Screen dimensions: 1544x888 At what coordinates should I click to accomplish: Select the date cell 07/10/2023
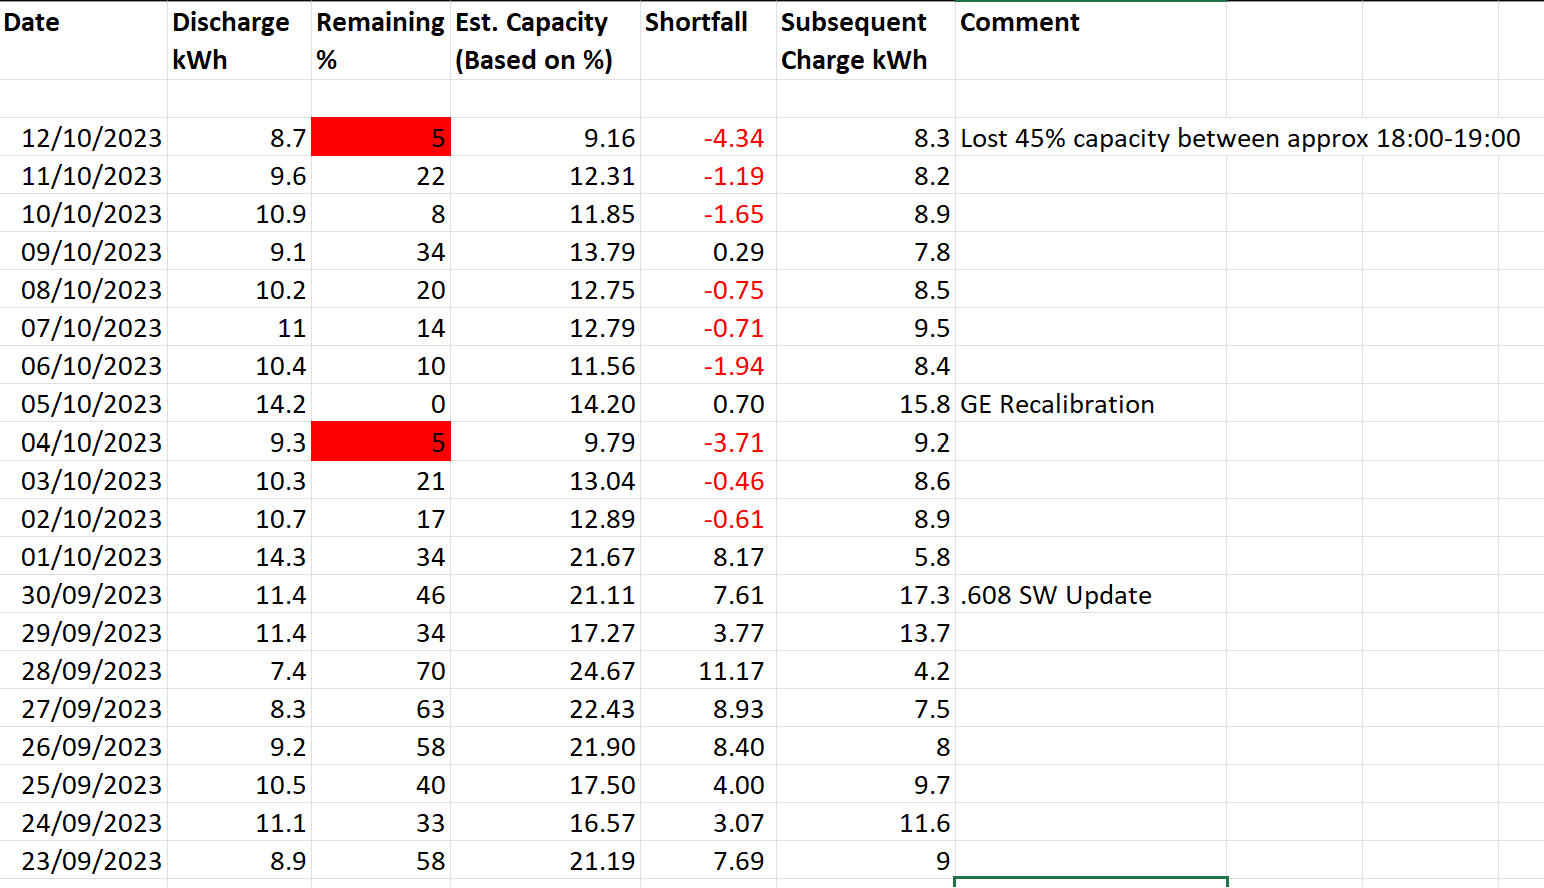(84, 328)
